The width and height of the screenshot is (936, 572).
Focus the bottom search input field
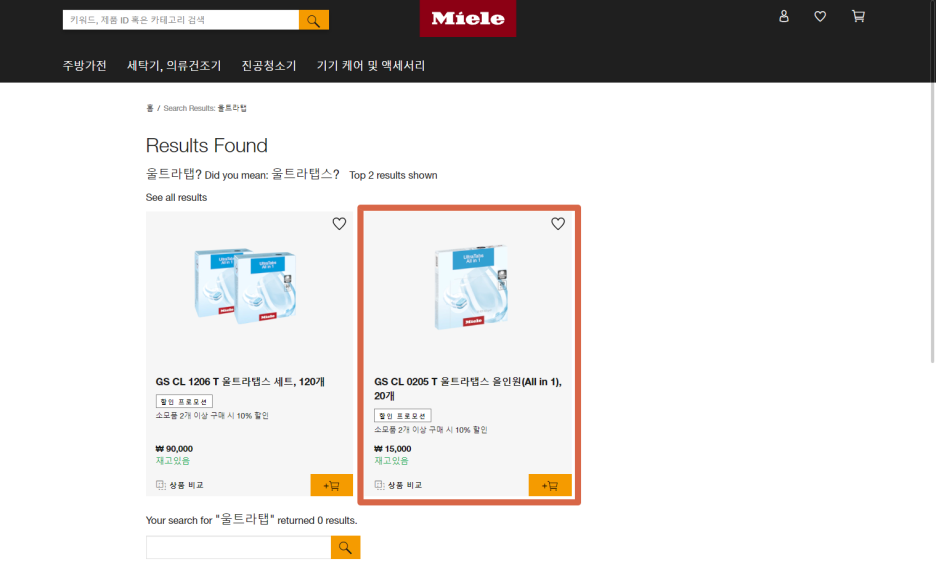point(239,548)
